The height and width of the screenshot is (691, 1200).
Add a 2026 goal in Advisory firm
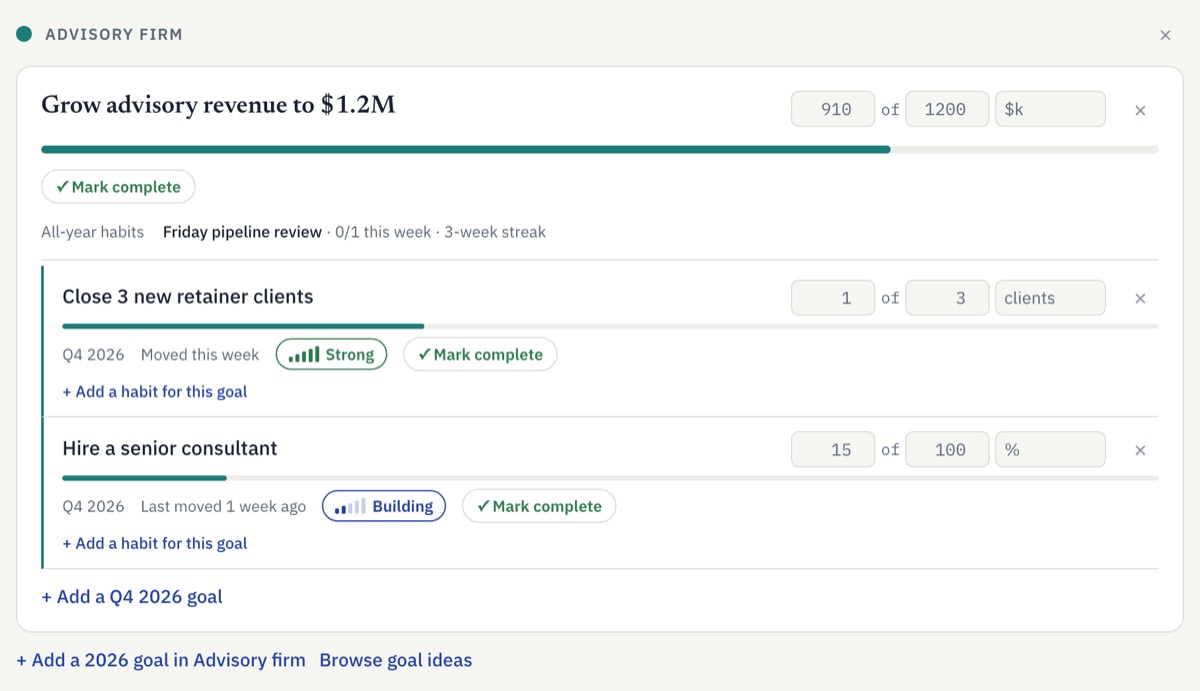click(x=161, y=660)
